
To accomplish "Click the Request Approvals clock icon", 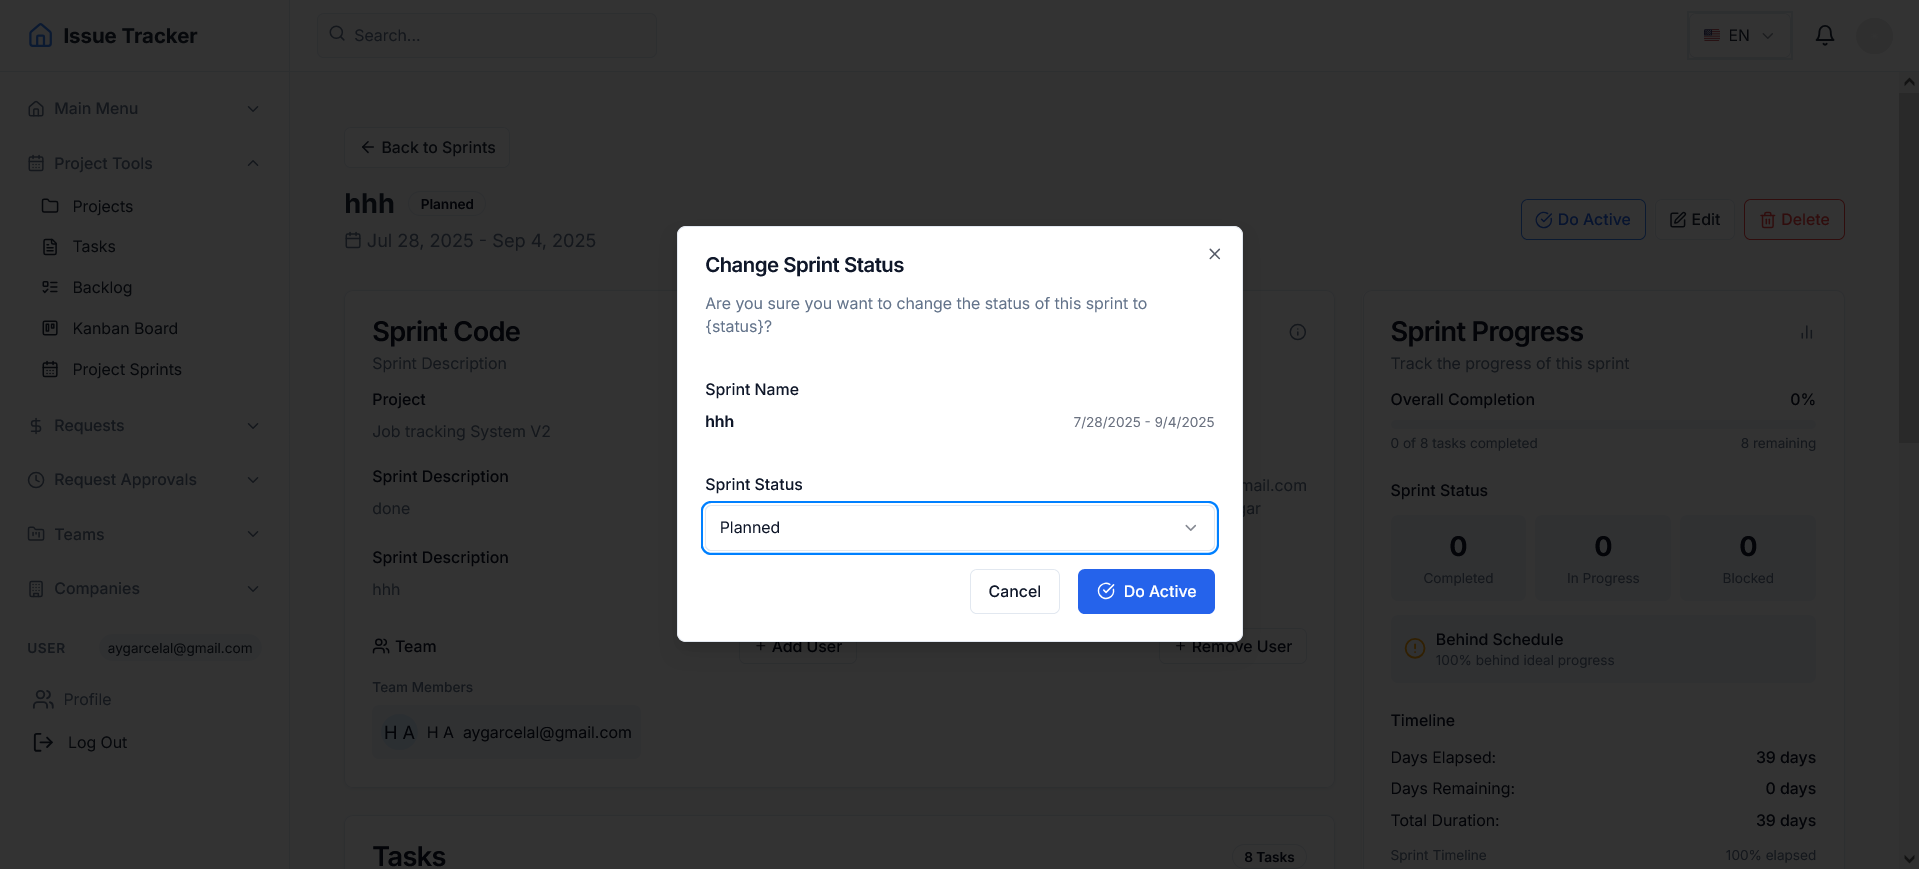I will (x=36, y=480).
